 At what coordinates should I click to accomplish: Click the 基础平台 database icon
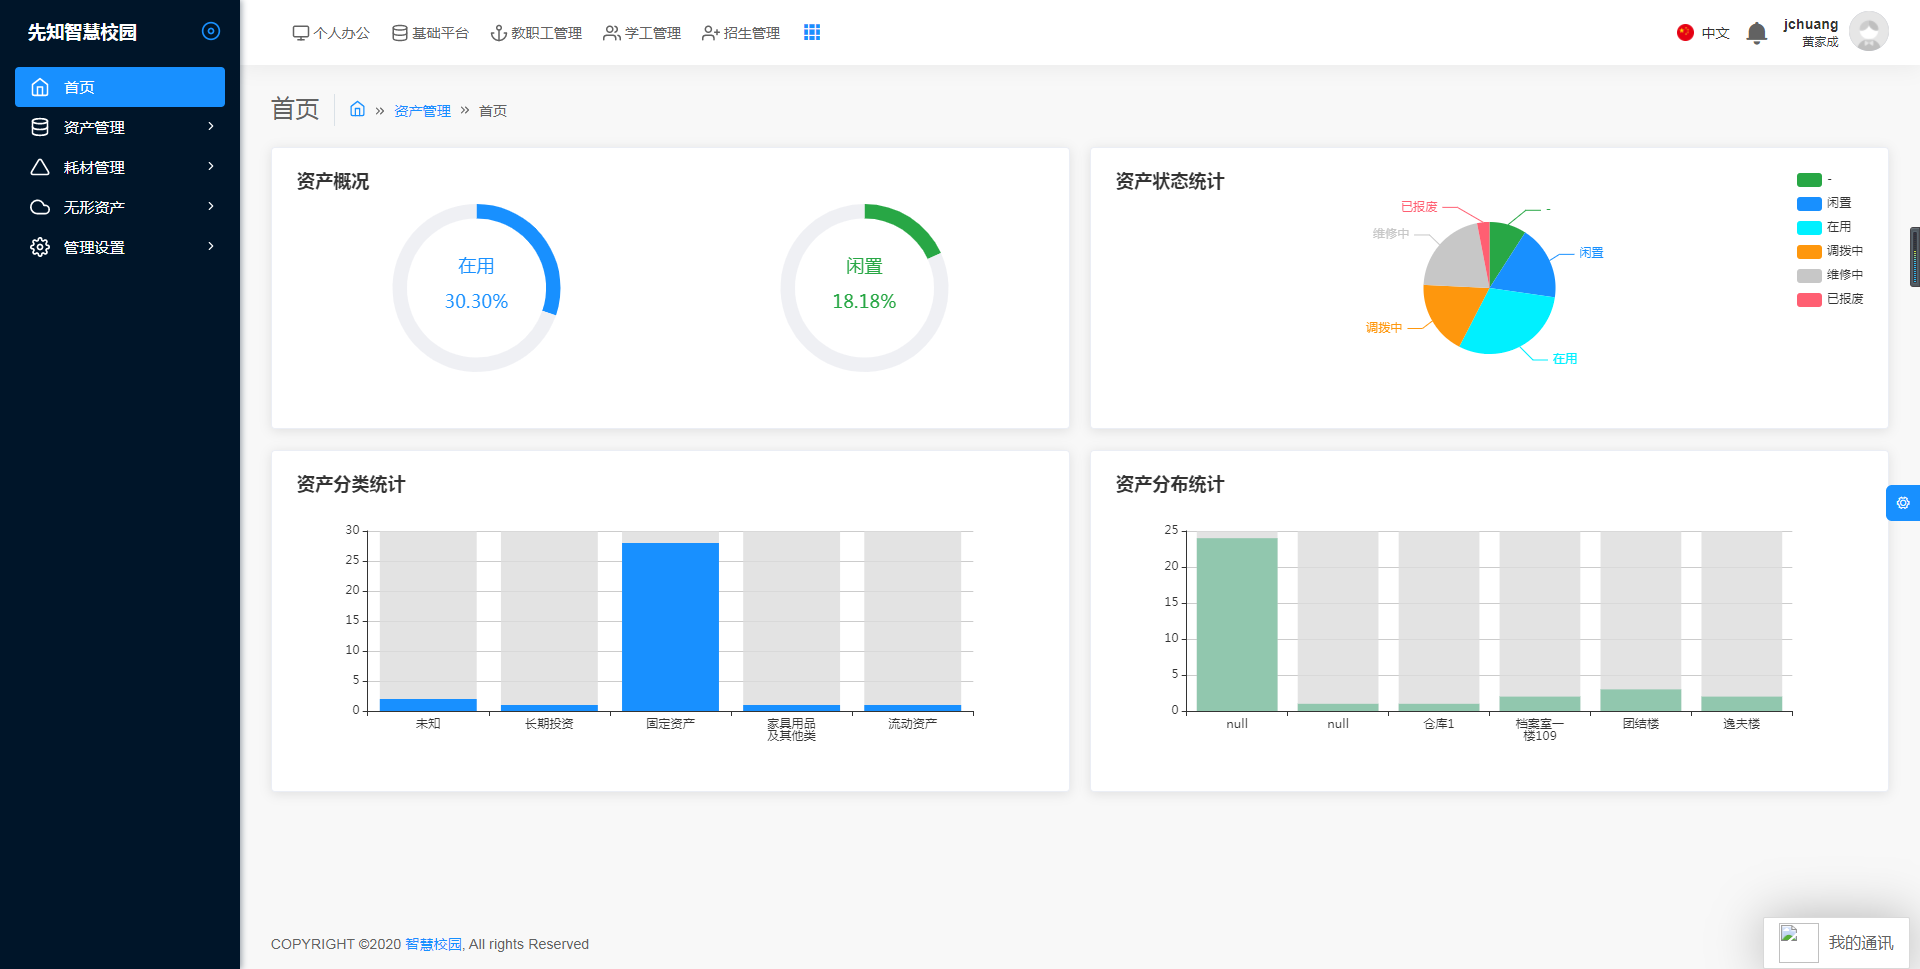pos(399,33)
